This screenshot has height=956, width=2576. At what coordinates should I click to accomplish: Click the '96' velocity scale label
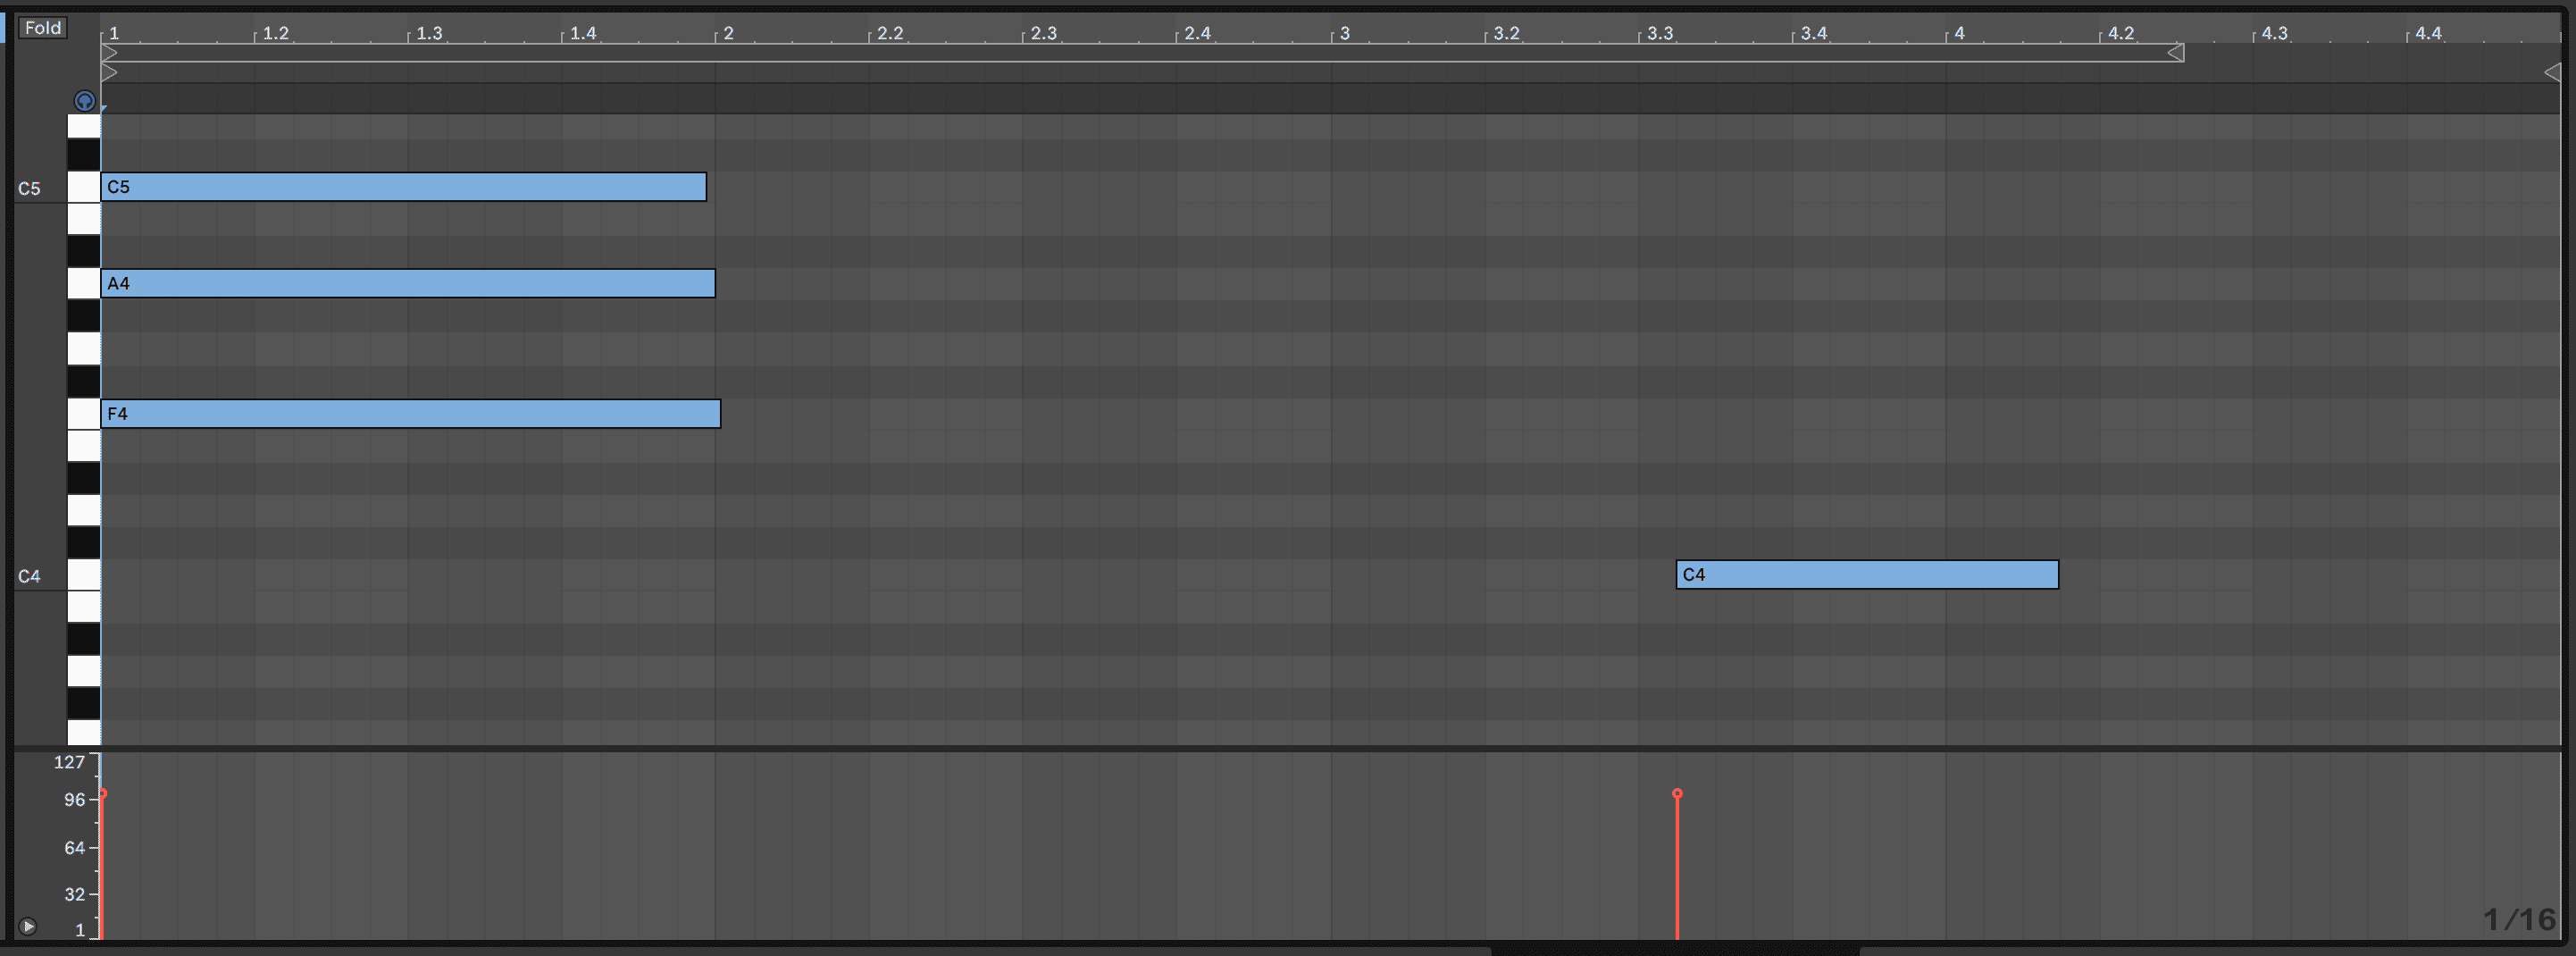click(x=75, y=800)
